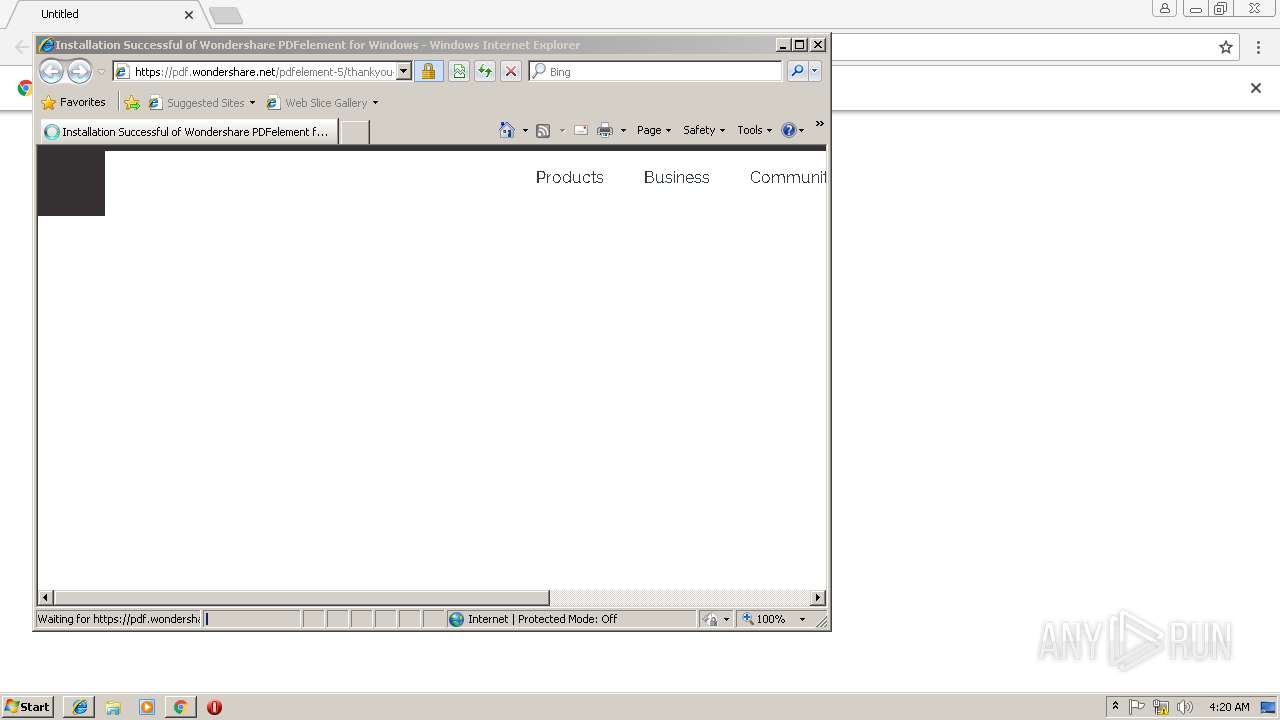Select the Installation Successful tab
Viewport: 1280px width, 720px height.
click(x=189, y=132)
